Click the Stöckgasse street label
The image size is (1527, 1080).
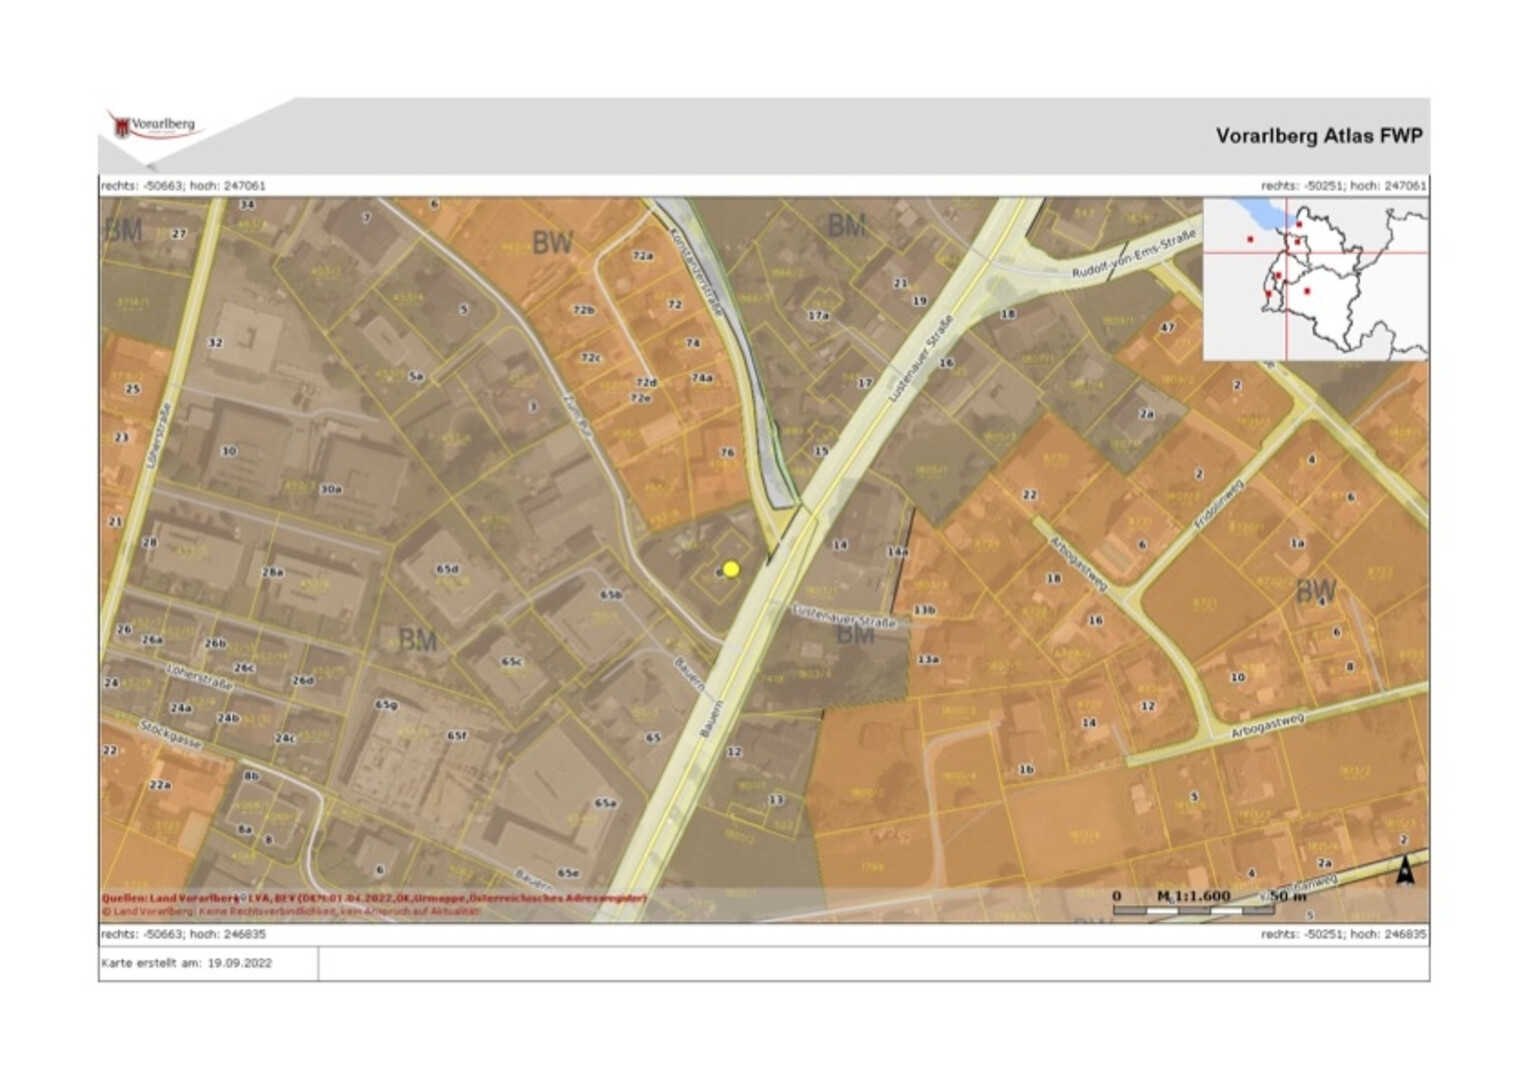pyautogui.click(x=171, y=735)
